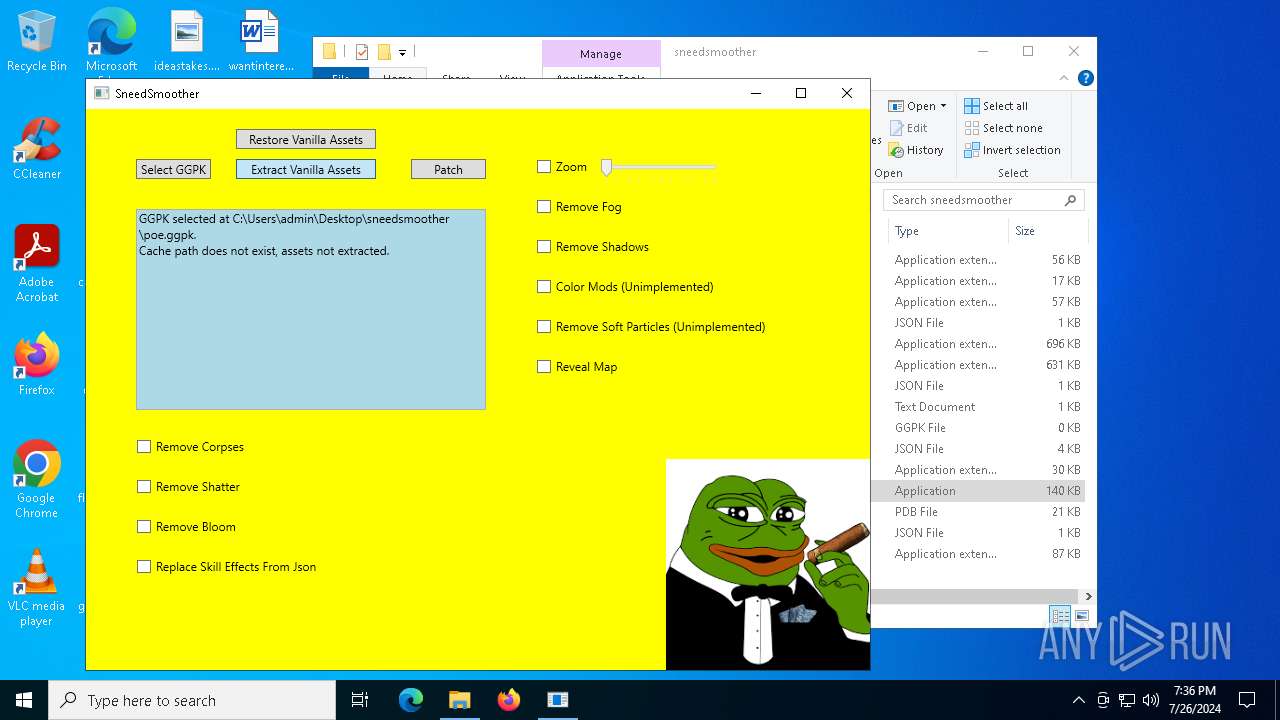
Task: Show hidden tray icons chevron
Action: (x=1078, y=700)
